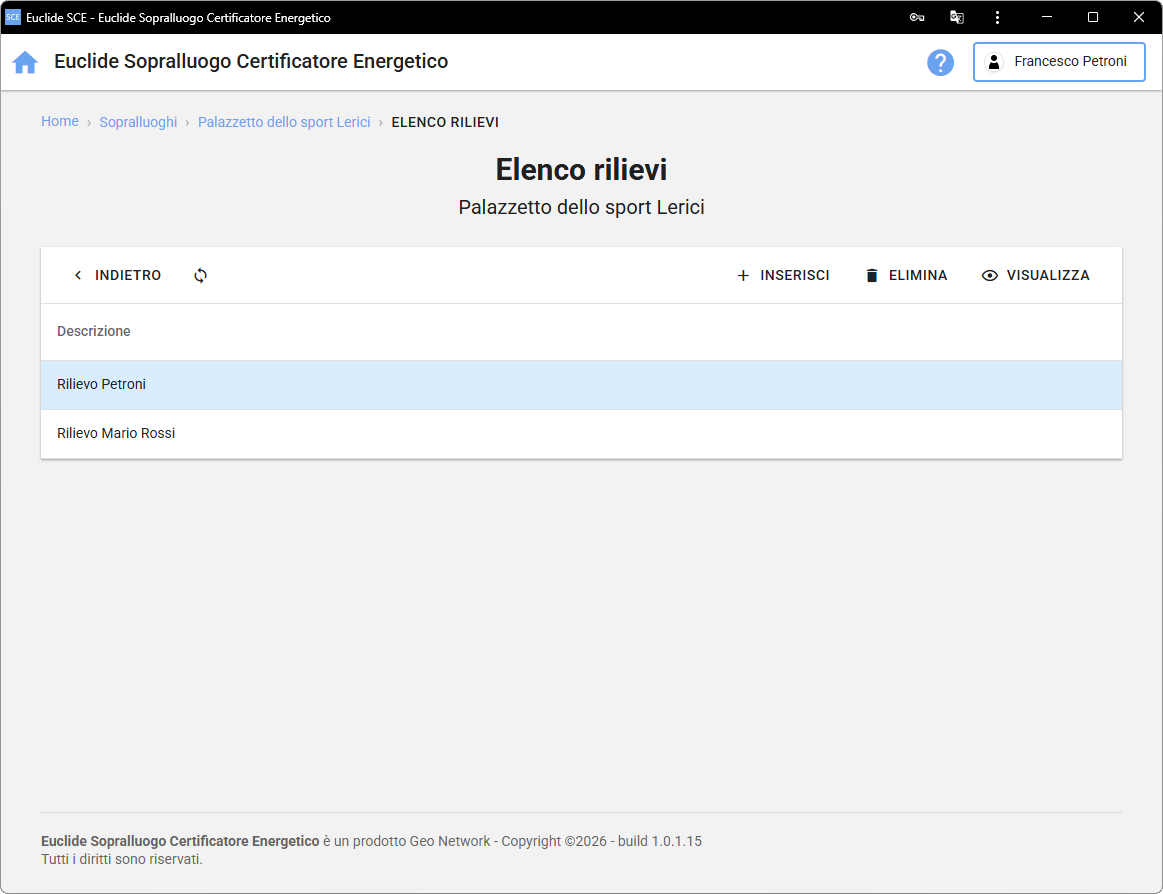Go back with the INDIETRO button

coord(117,275)
